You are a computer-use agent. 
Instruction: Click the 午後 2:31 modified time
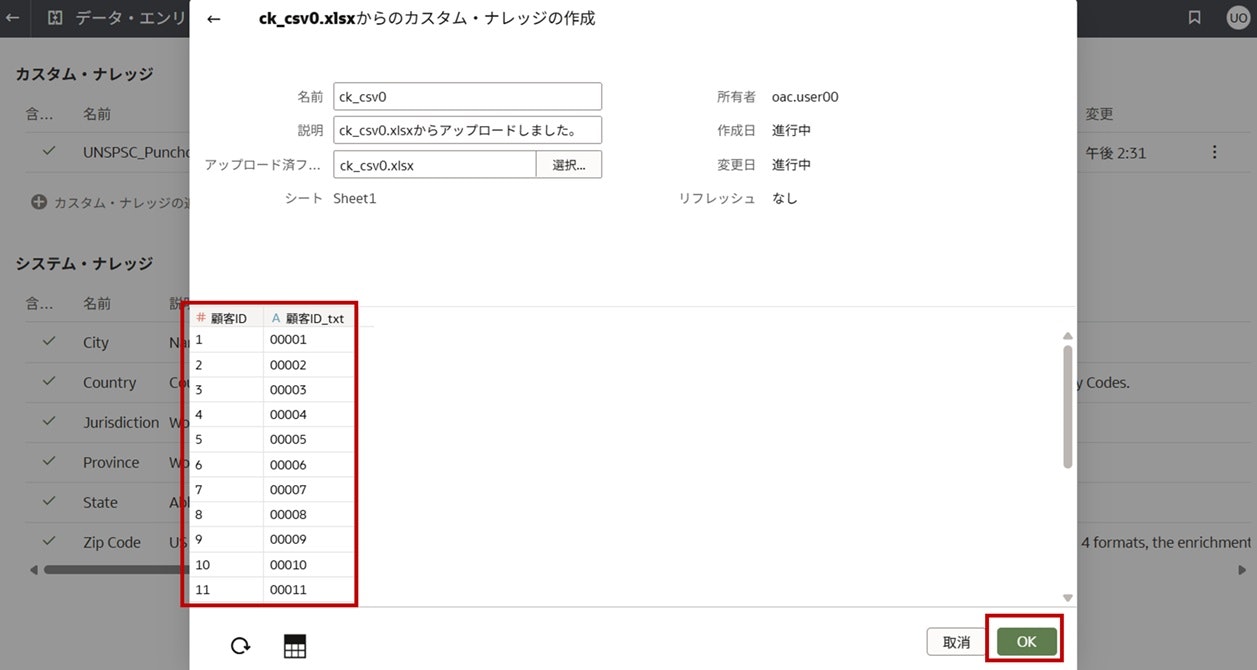1116,152
